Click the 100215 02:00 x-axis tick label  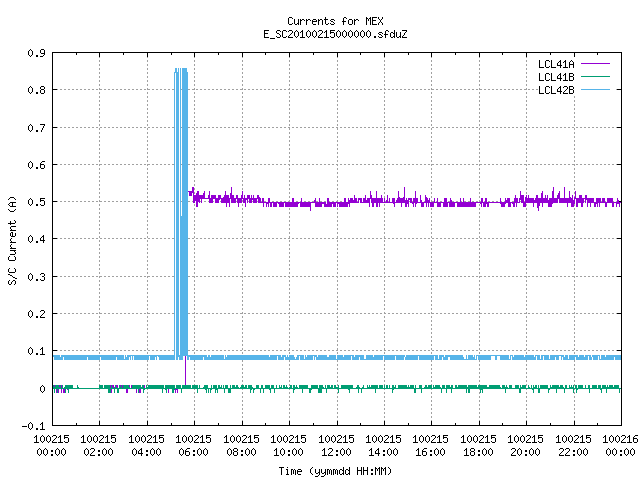98,446
